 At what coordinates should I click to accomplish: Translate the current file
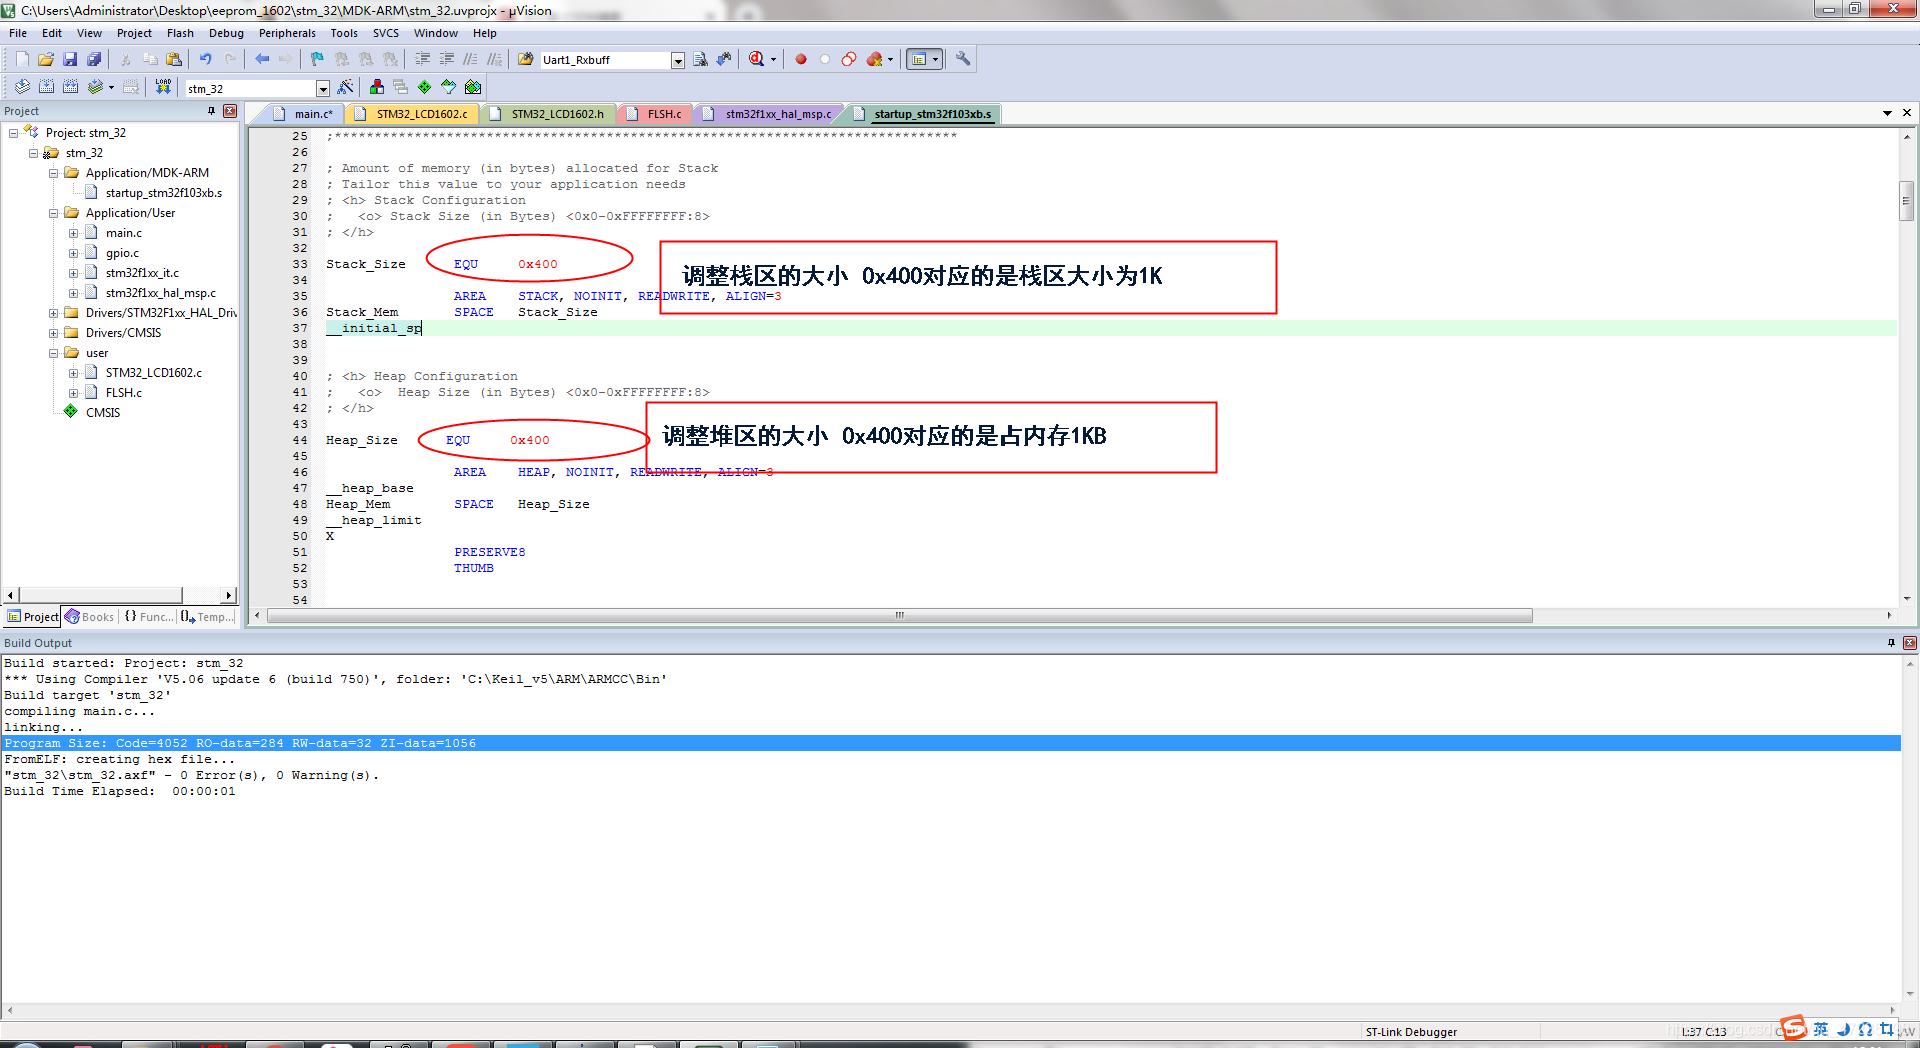22,87
